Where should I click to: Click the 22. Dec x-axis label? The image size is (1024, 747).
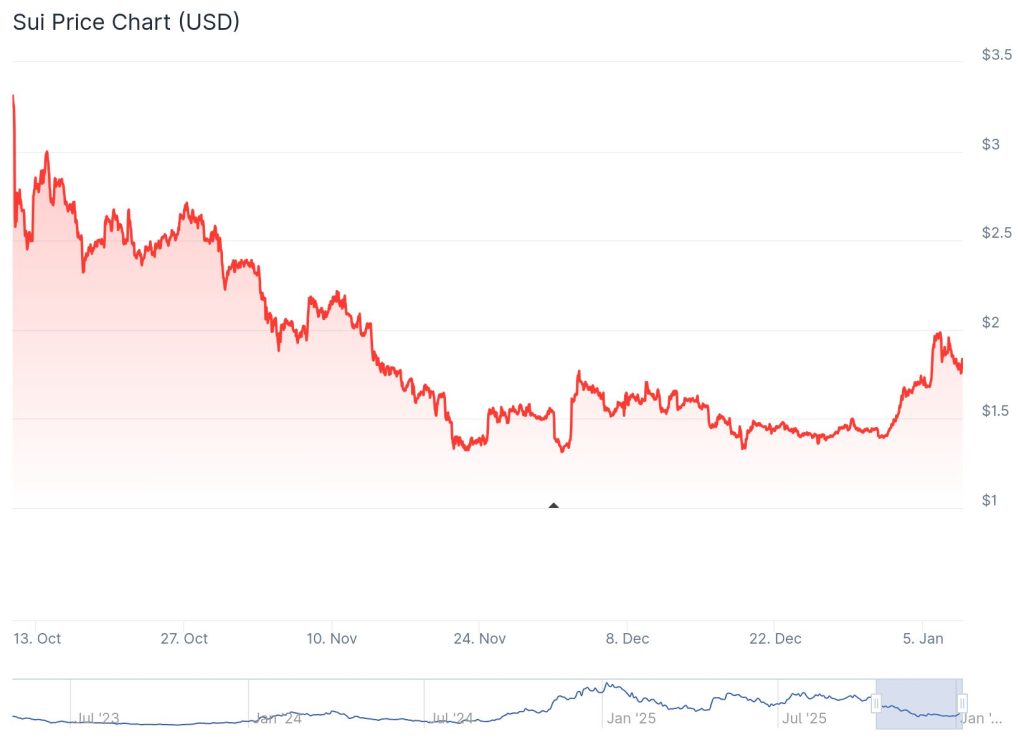point(774,638)
